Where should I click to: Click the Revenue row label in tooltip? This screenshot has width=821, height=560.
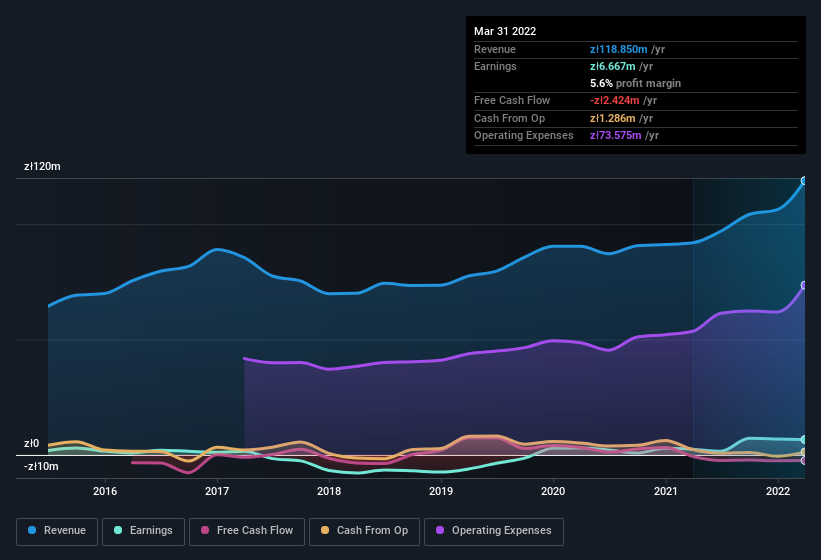click(495, 49)
